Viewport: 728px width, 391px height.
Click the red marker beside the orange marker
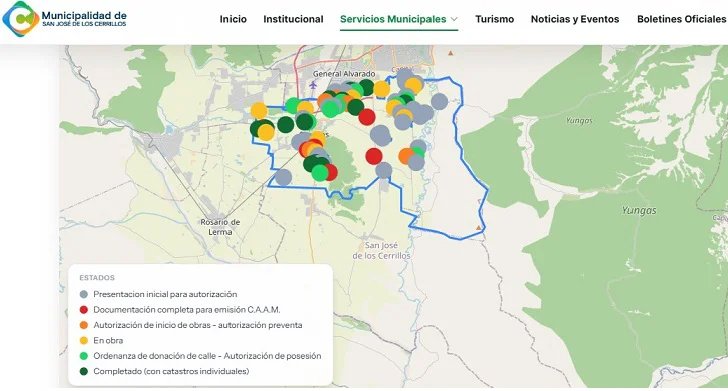(x=374, y=156)
